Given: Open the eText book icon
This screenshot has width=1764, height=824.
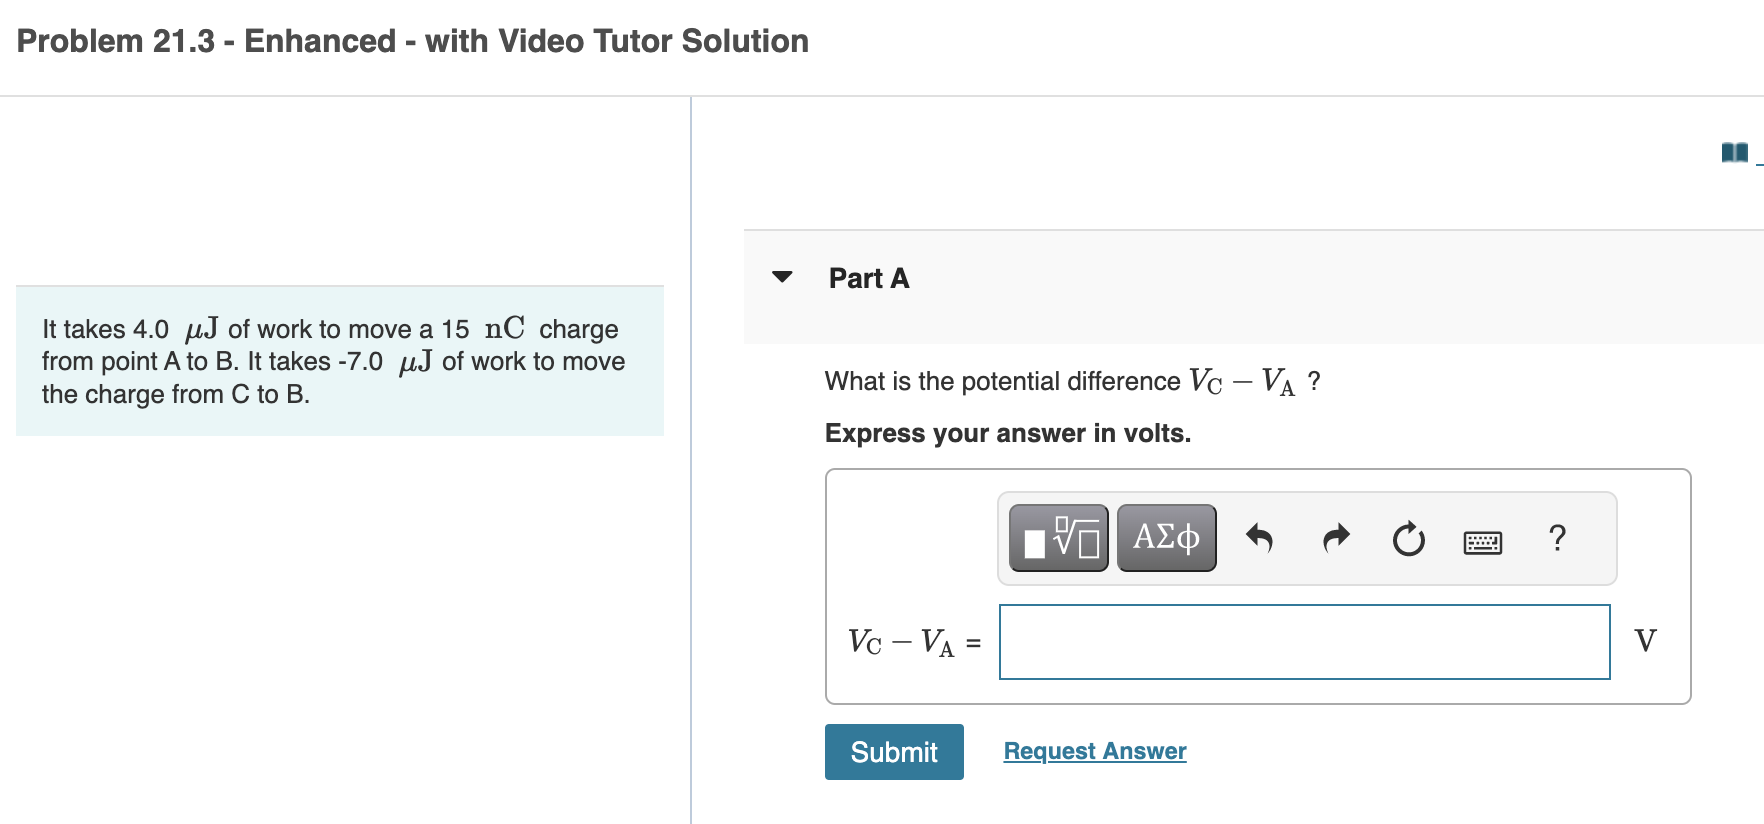Looking at the screenshot, I should click(1735, 152).
